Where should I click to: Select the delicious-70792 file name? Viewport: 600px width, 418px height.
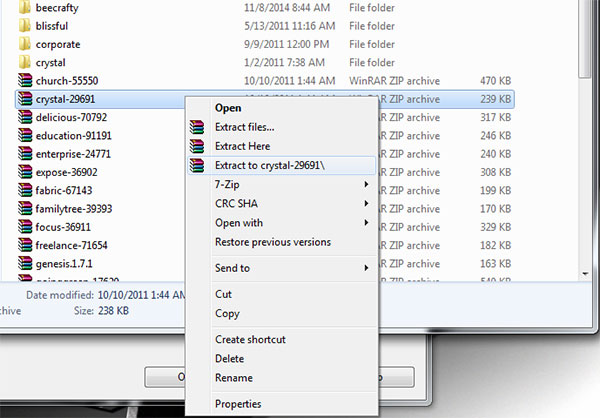[x=71, y=117]
